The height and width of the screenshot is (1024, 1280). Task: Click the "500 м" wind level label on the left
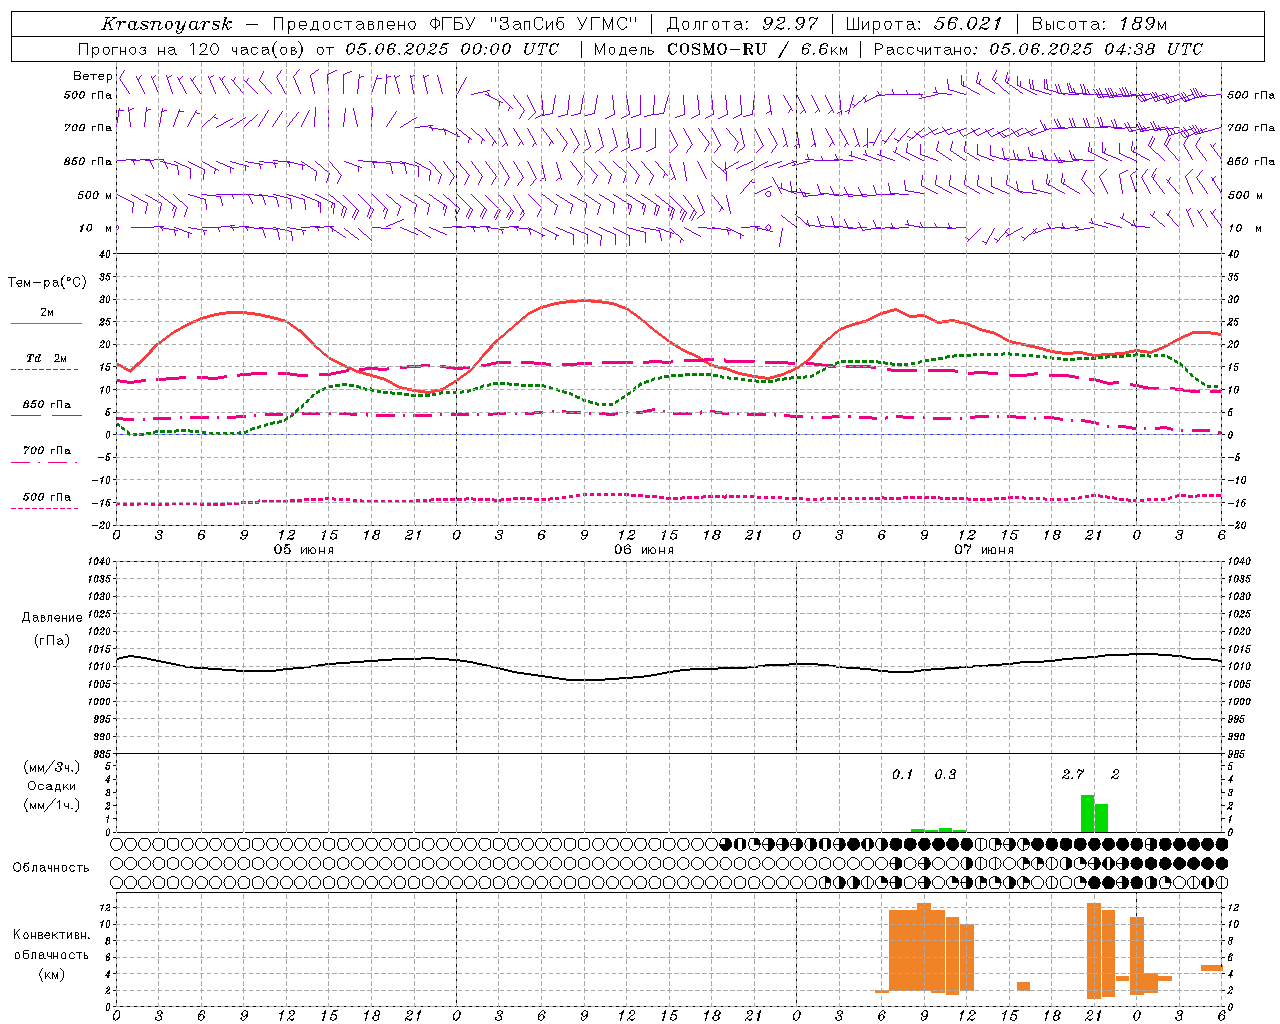[95, 195]
